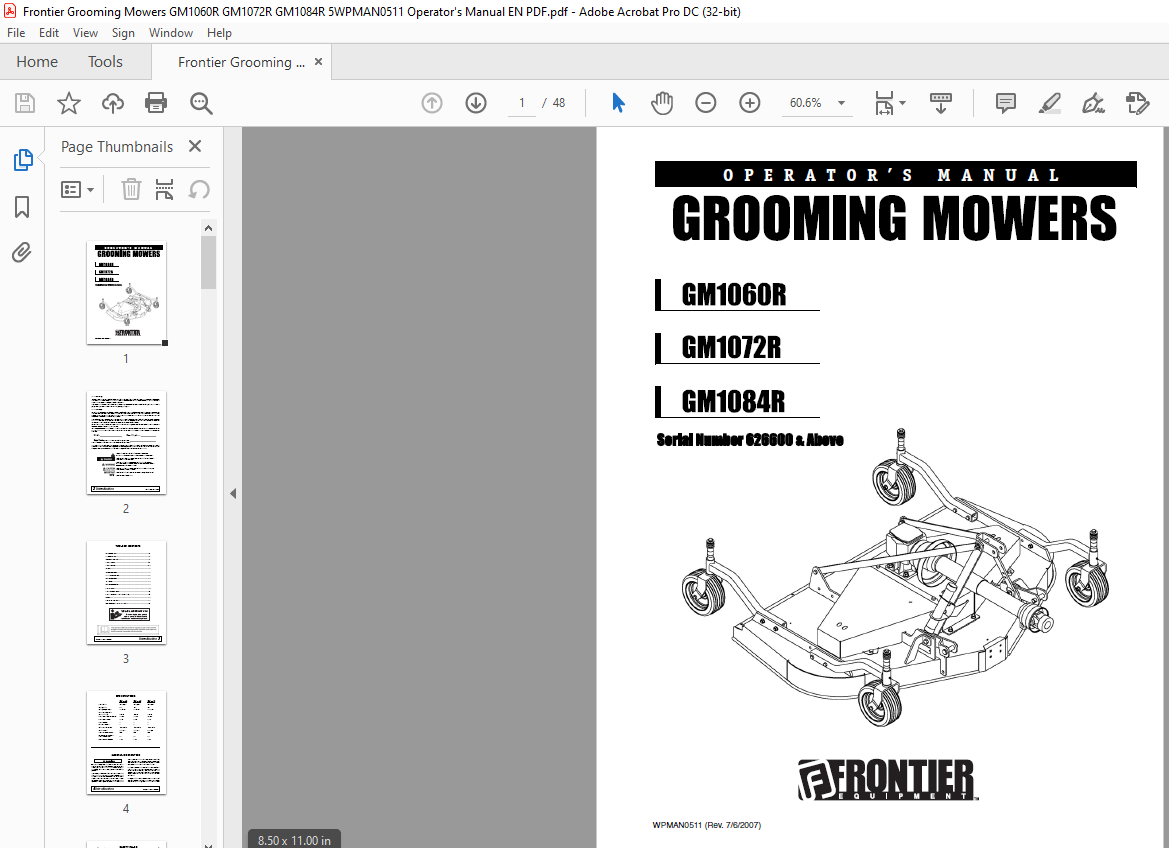Open the Edit menu
Image resolution: width=1169 pixels, height=848 pixels.
[x=48, y=33]
